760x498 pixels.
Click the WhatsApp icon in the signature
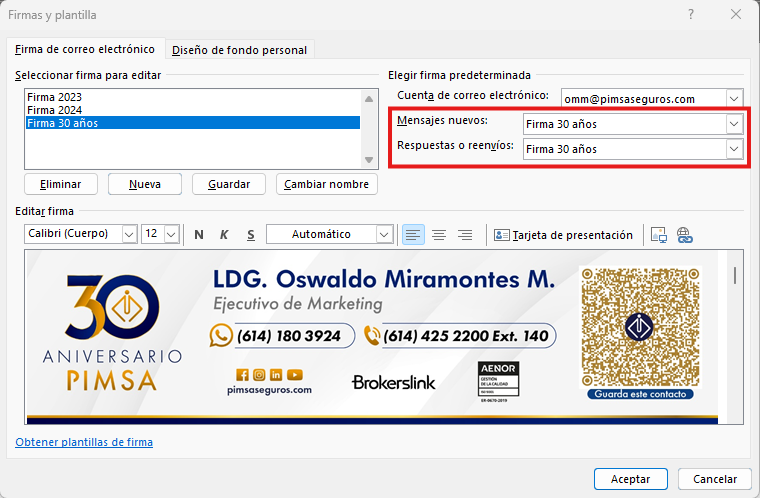click(221, 336)
